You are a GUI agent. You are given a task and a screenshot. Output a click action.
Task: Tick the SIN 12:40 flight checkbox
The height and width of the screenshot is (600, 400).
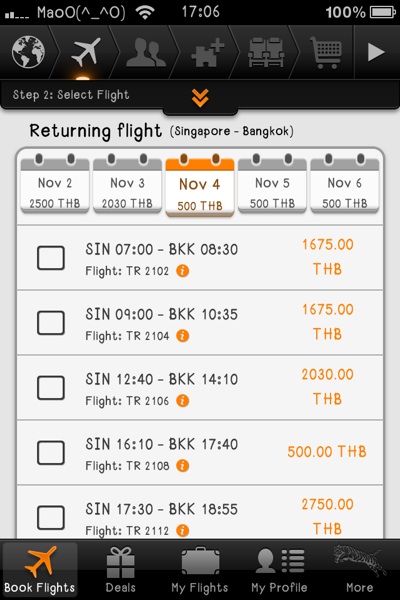[x=51, y=388]
